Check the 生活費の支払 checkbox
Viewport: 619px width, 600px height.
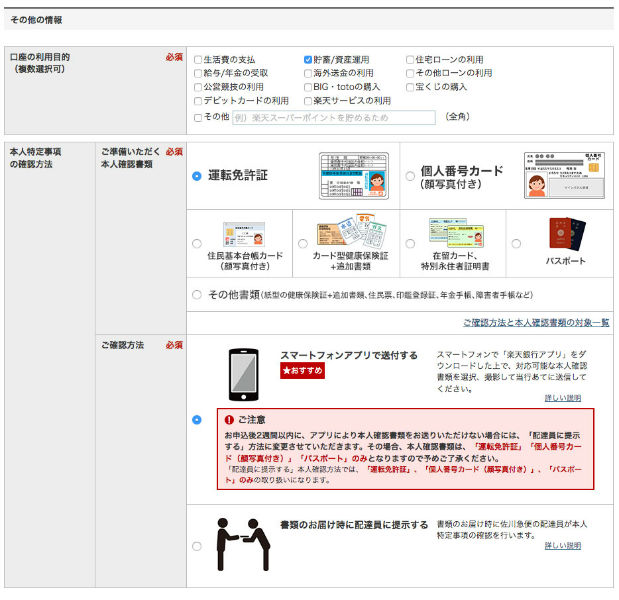click(198, 59)
